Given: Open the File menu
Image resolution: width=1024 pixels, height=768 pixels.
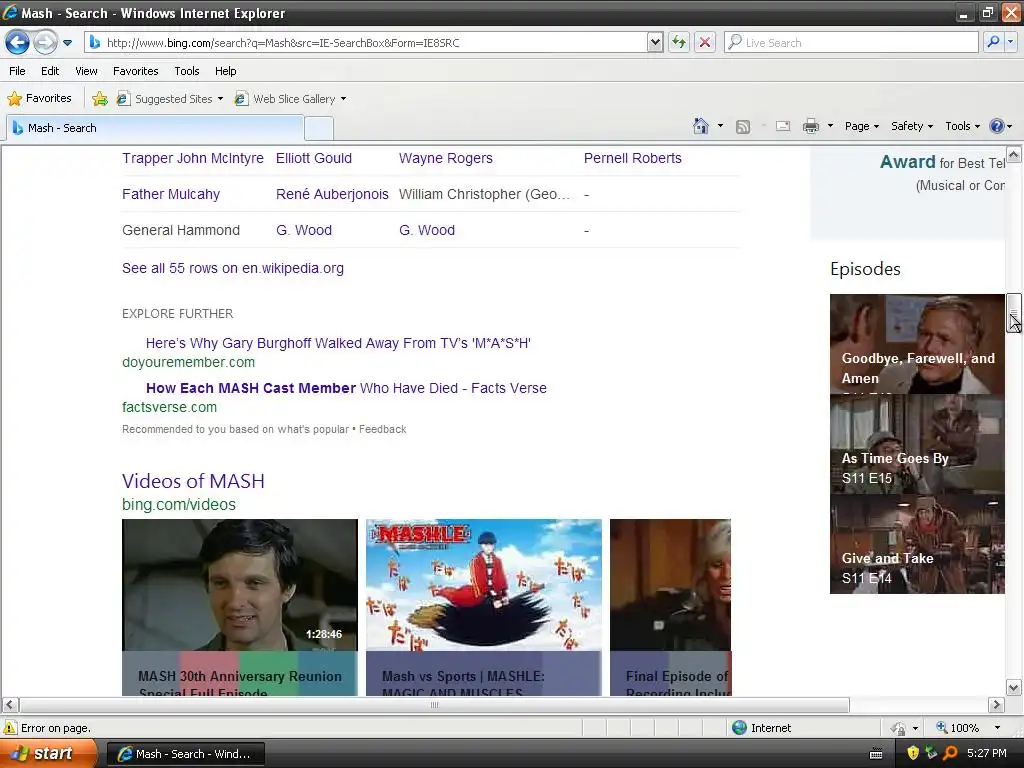Looking at the screenshot, I should pos(18,71).
